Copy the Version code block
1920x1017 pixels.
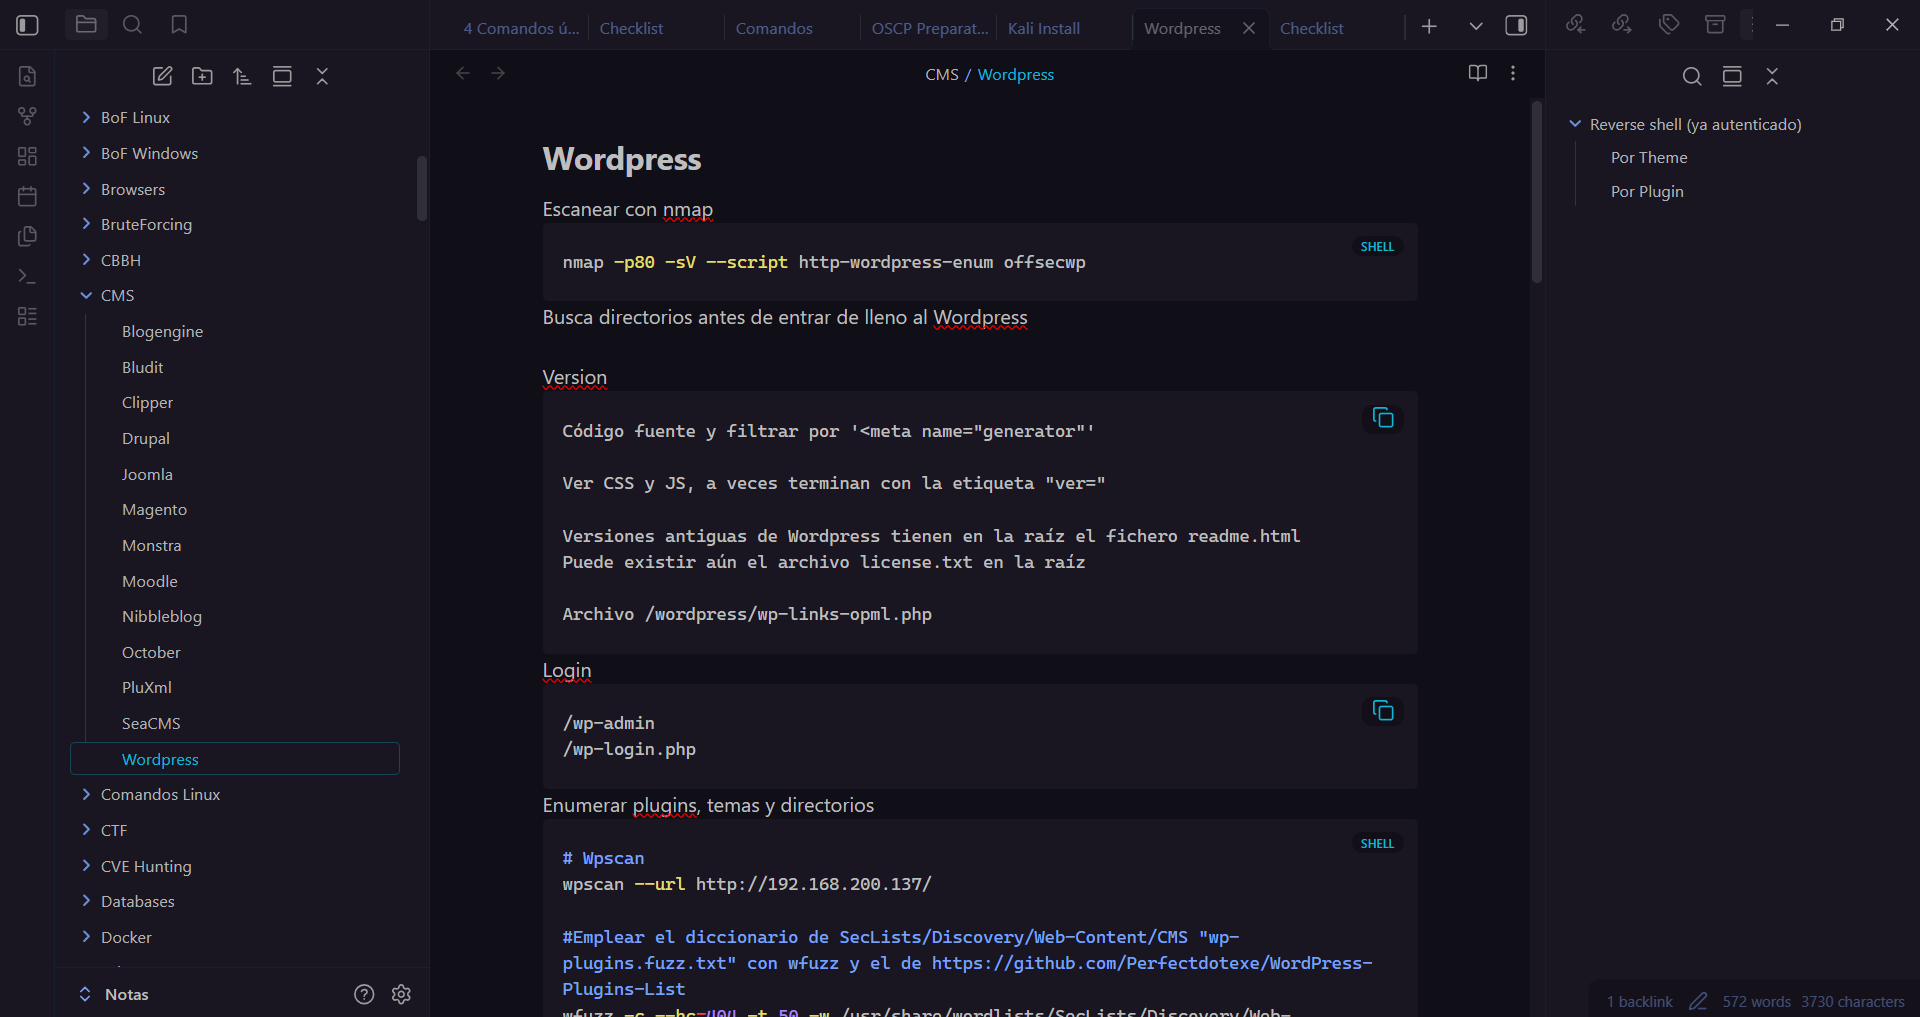pos(1383,418)
